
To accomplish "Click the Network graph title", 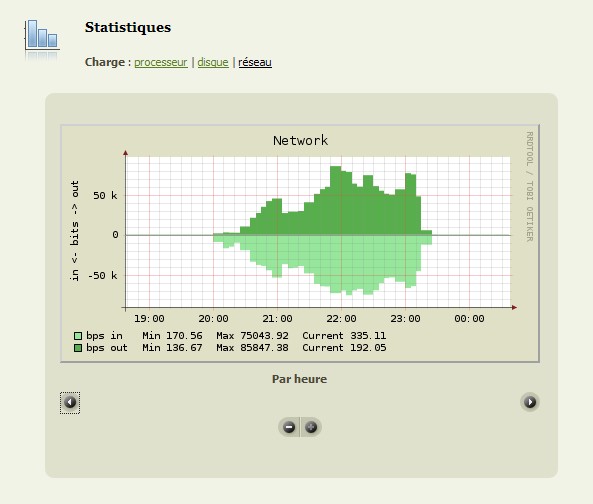I will 300,141.
